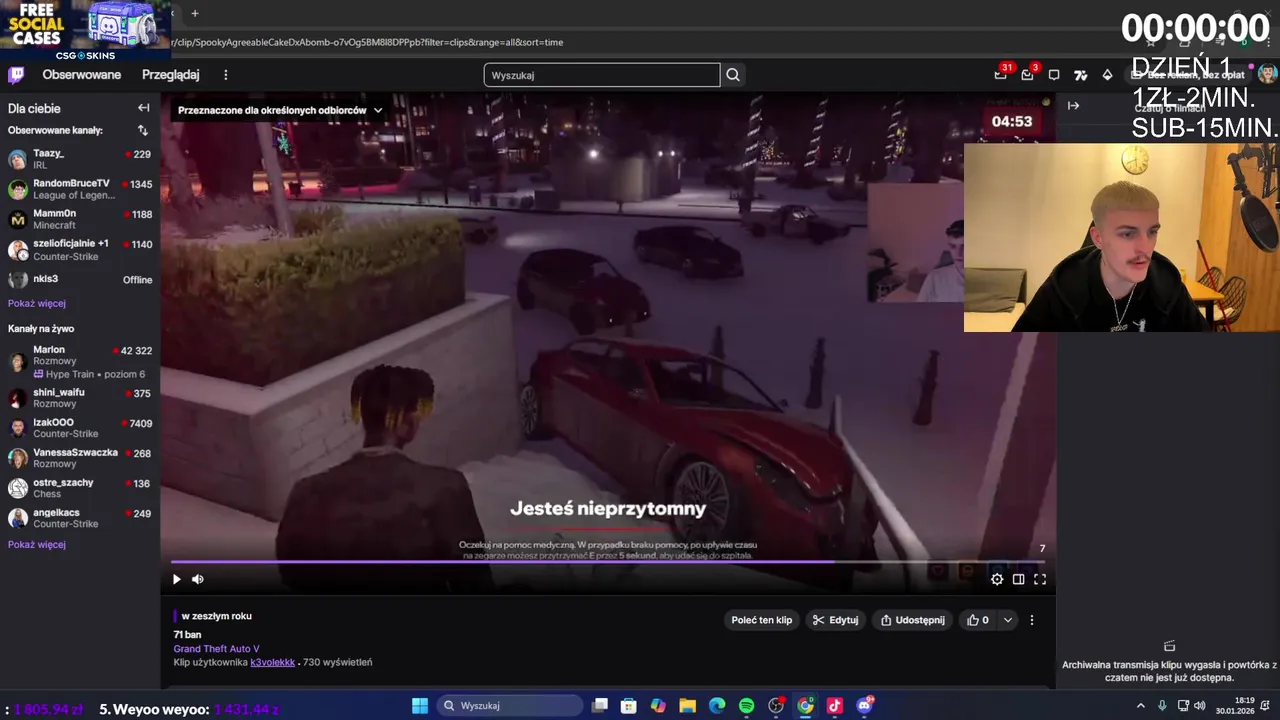Open Microsoft Store from the taskbar
1280x720 pixels.
pos(629,706)
